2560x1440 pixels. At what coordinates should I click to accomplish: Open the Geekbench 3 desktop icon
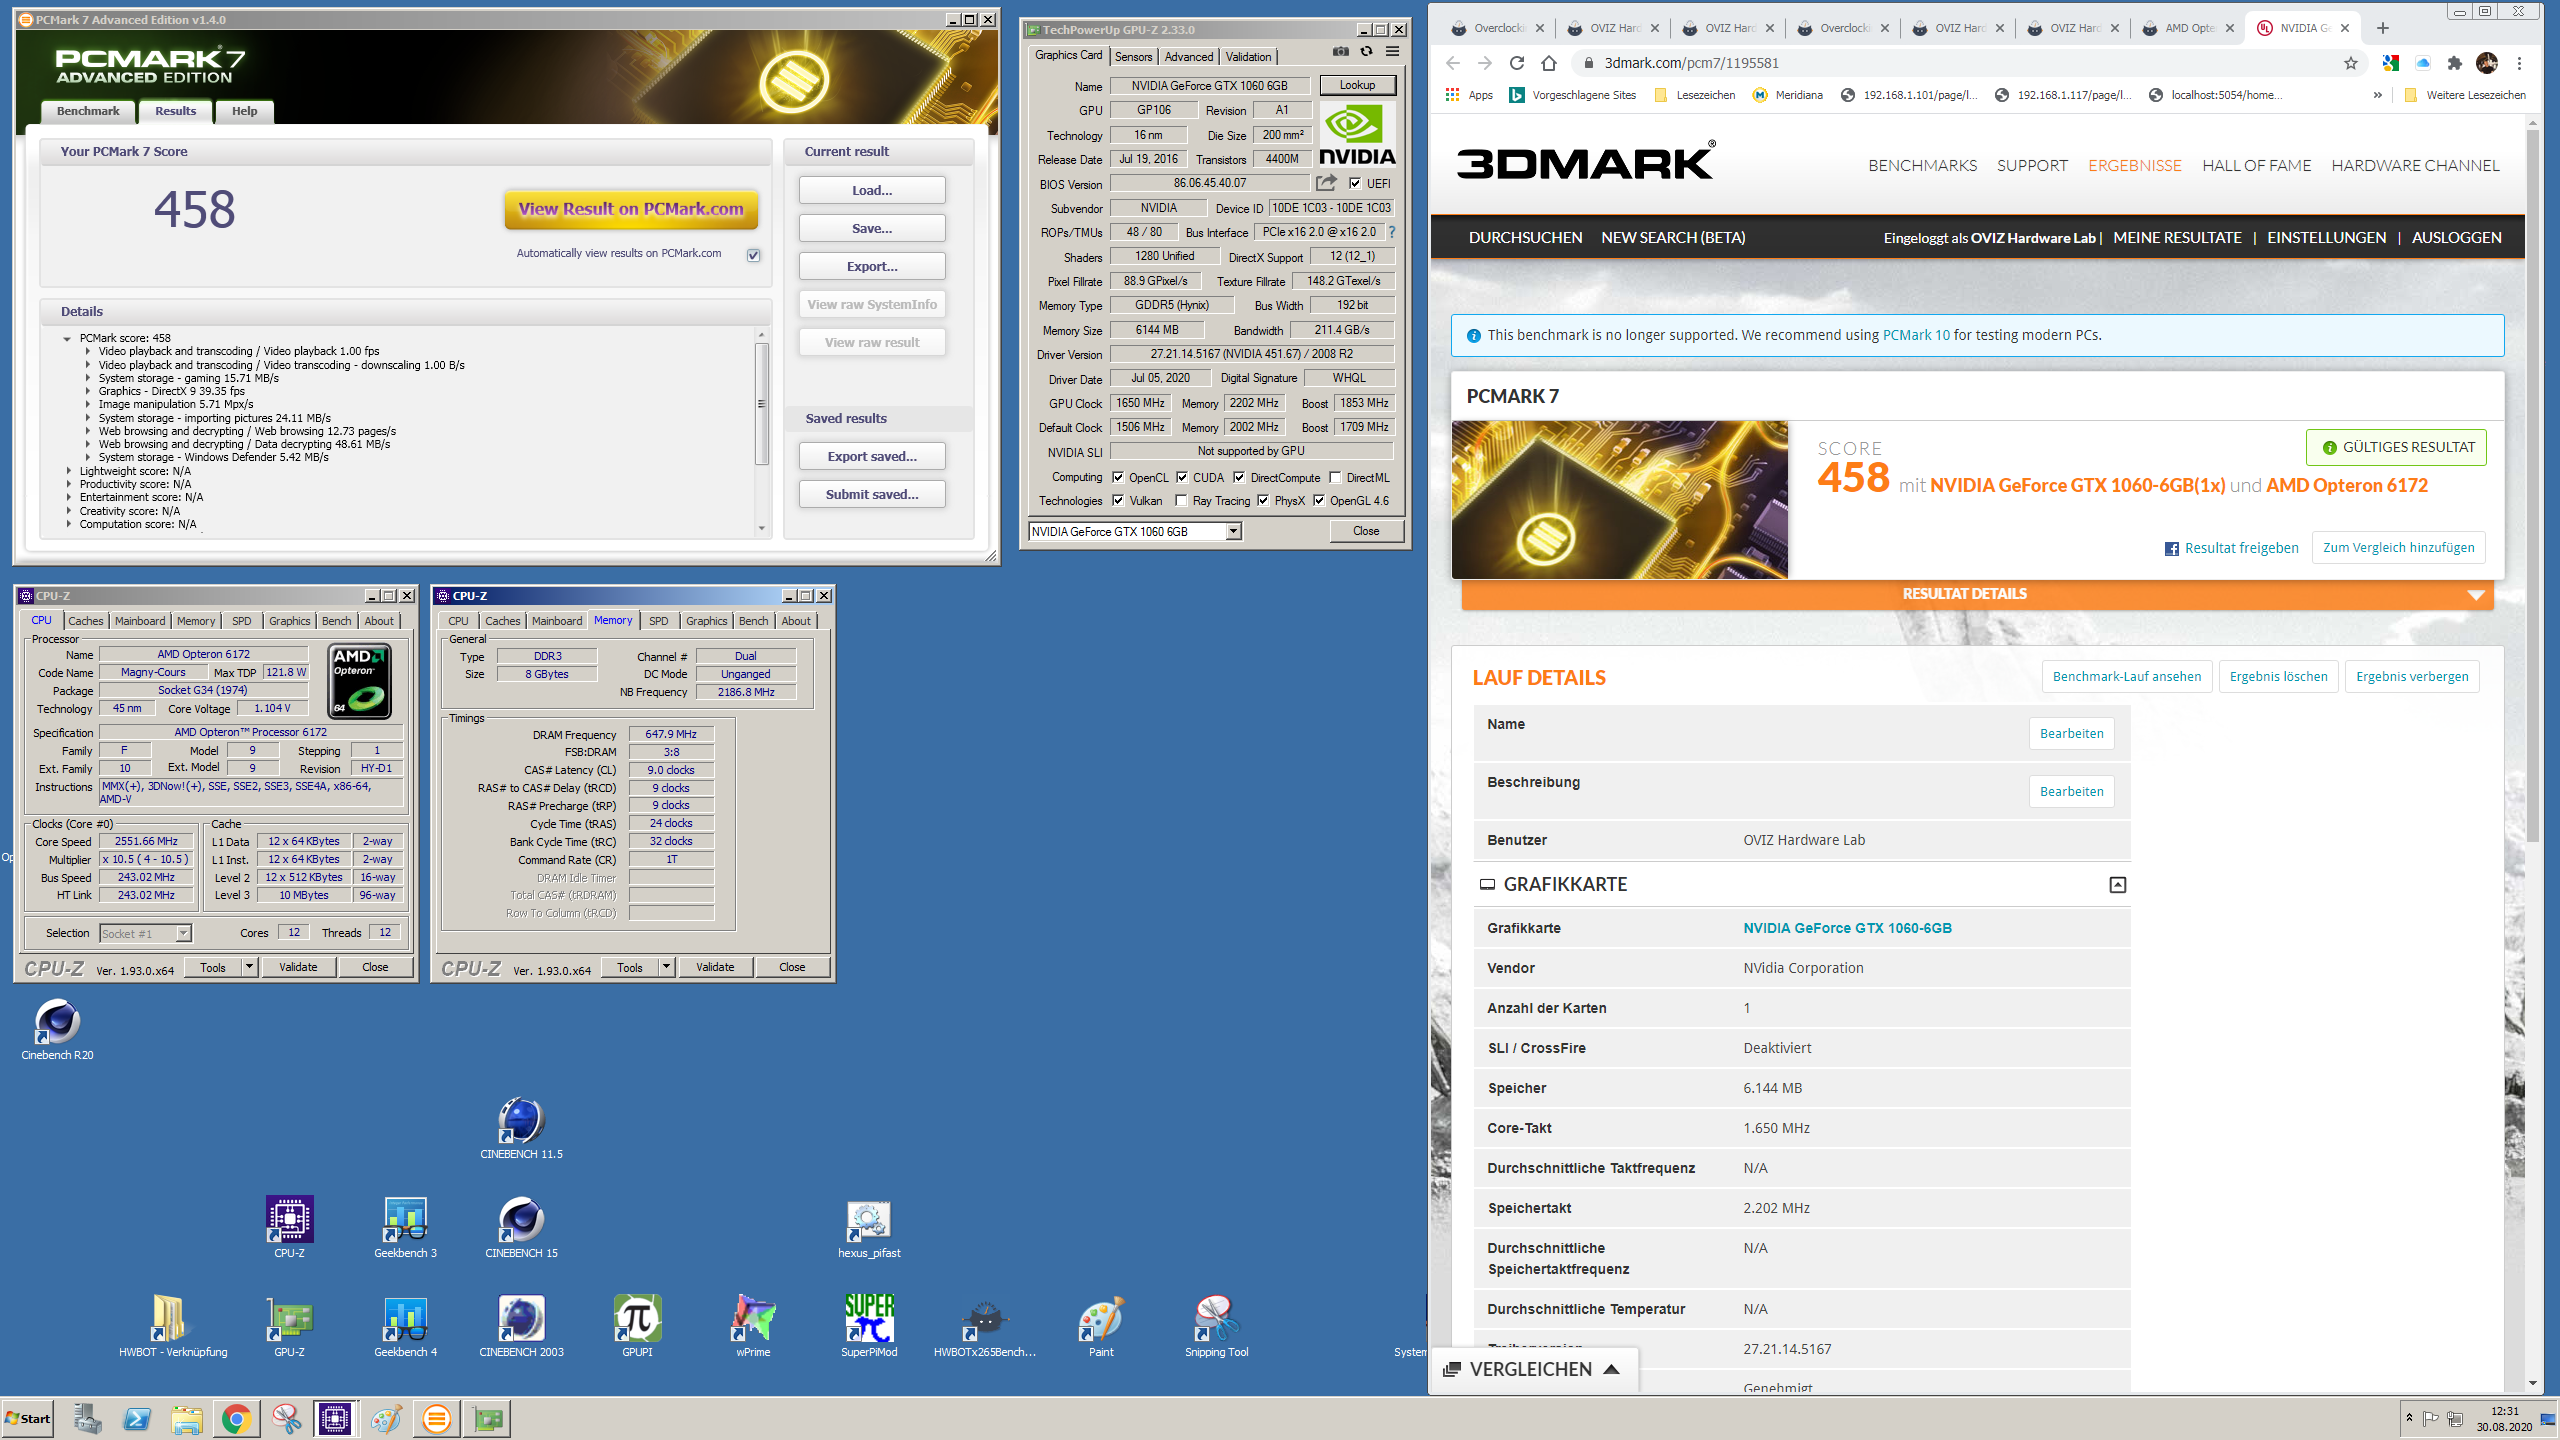[x=405, y=1228]
